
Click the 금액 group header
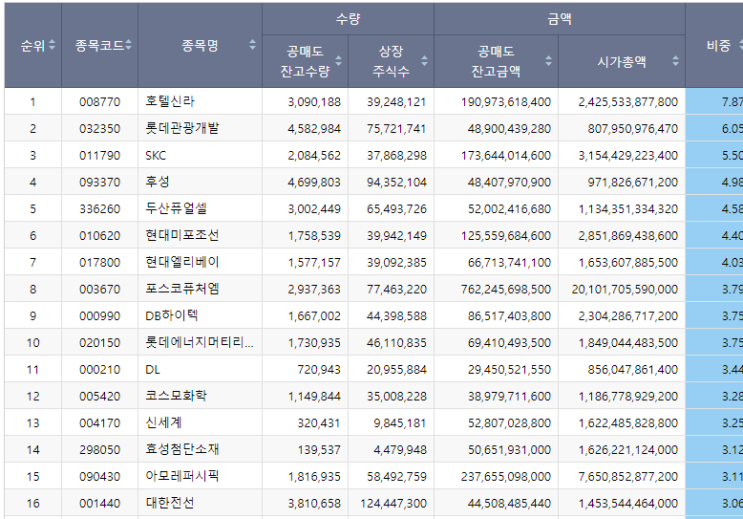tap(560, 19)
